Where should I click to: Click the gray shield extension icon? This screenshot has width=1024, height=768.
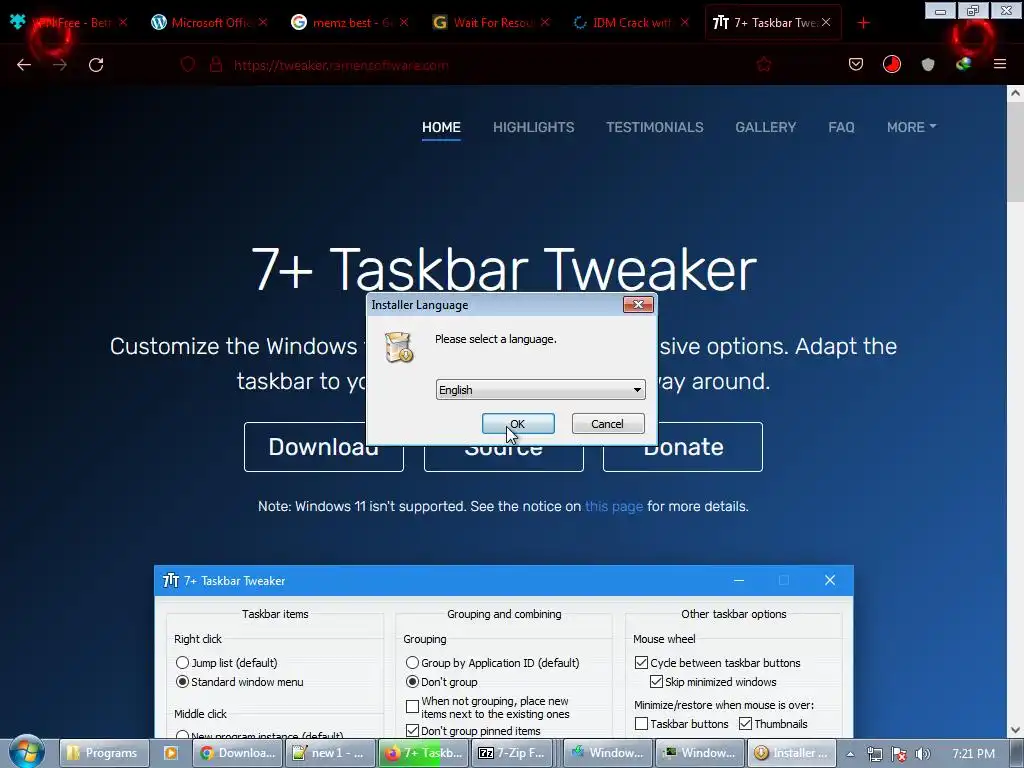(928, 64)
